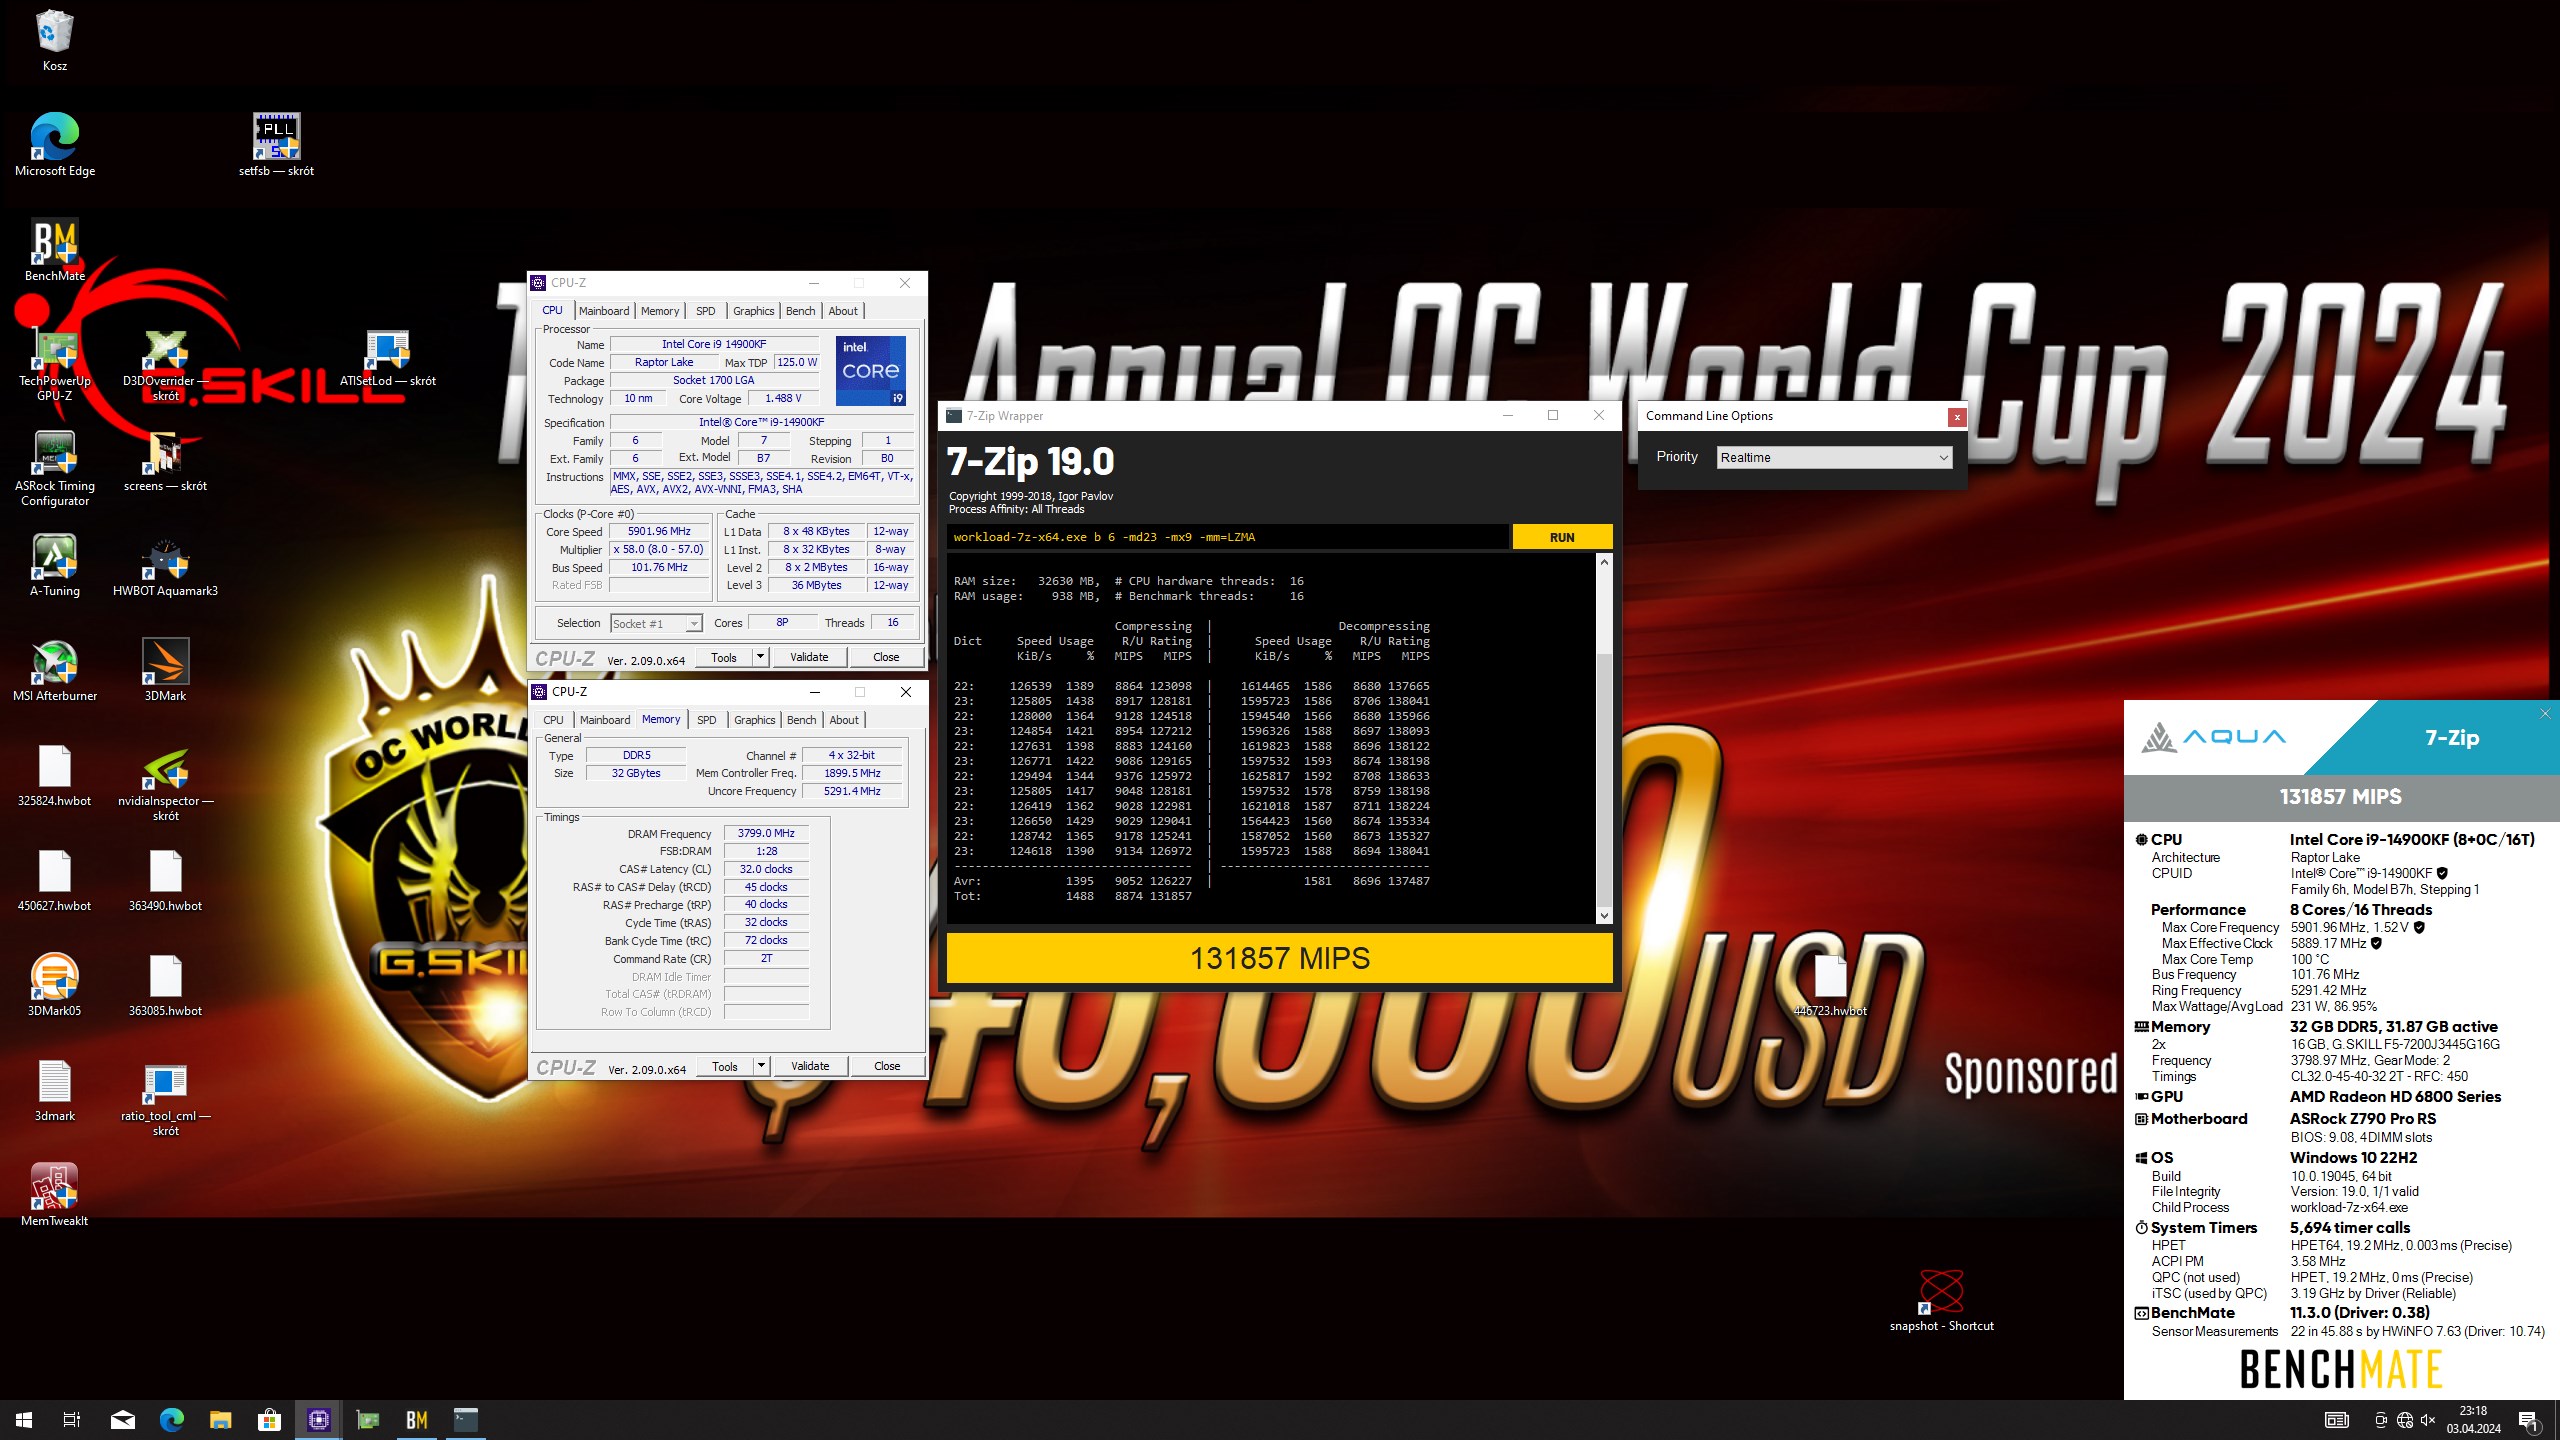Image resolution: width=2560 pixels, height=1440 pixels.
Task: Switch to SPD tab in bottom CPU-Z
Action: pyautogui.click(x=707, y=720)
